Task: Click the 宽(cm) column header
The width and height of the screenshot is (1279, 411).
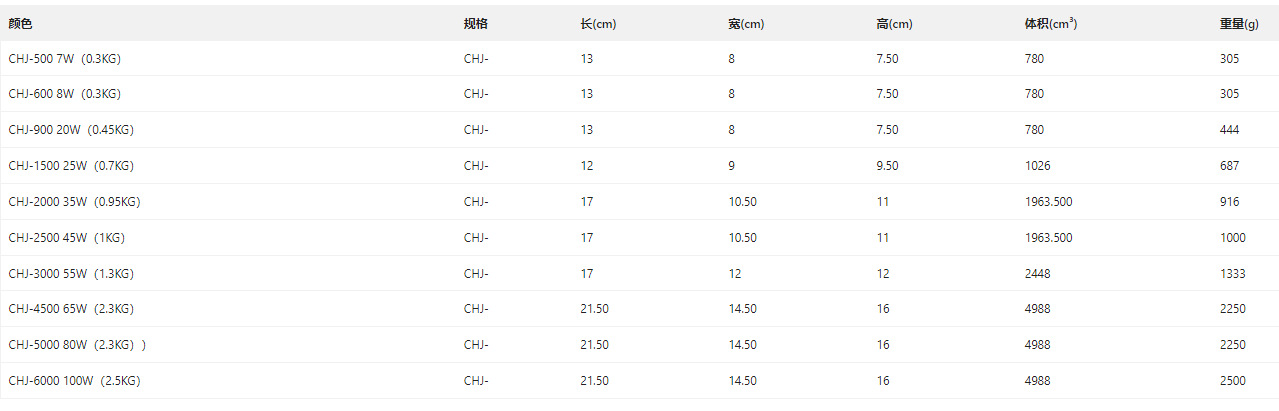Action: point(746,24)
